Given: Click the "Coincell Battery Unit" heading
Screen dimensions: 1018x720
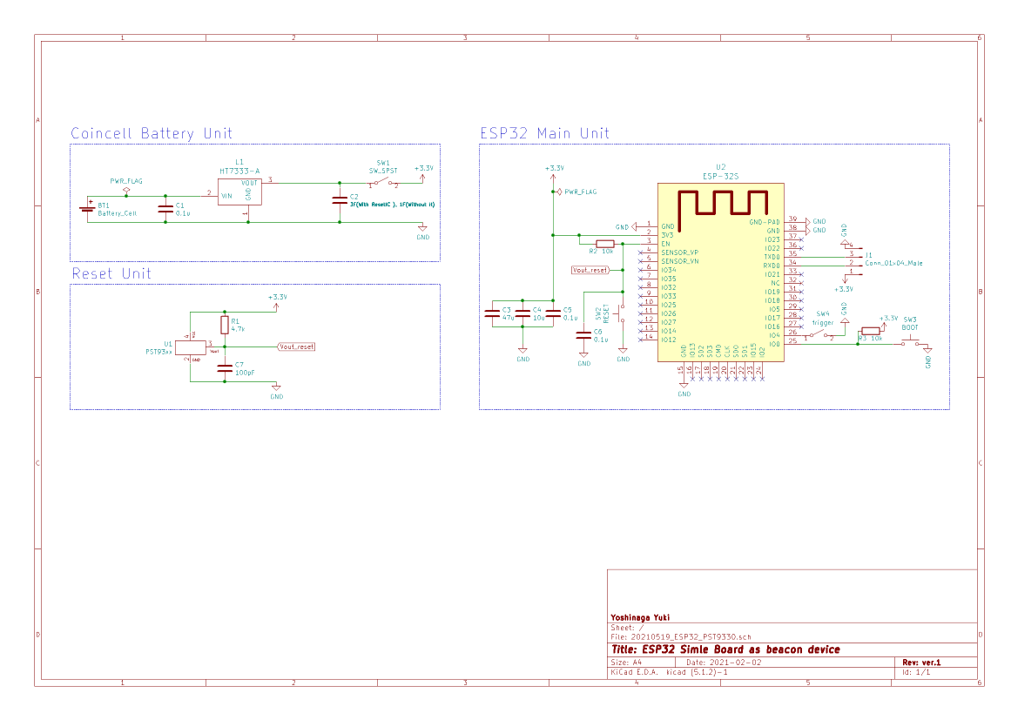Looking at the screenshot, I should pos(151,133).
